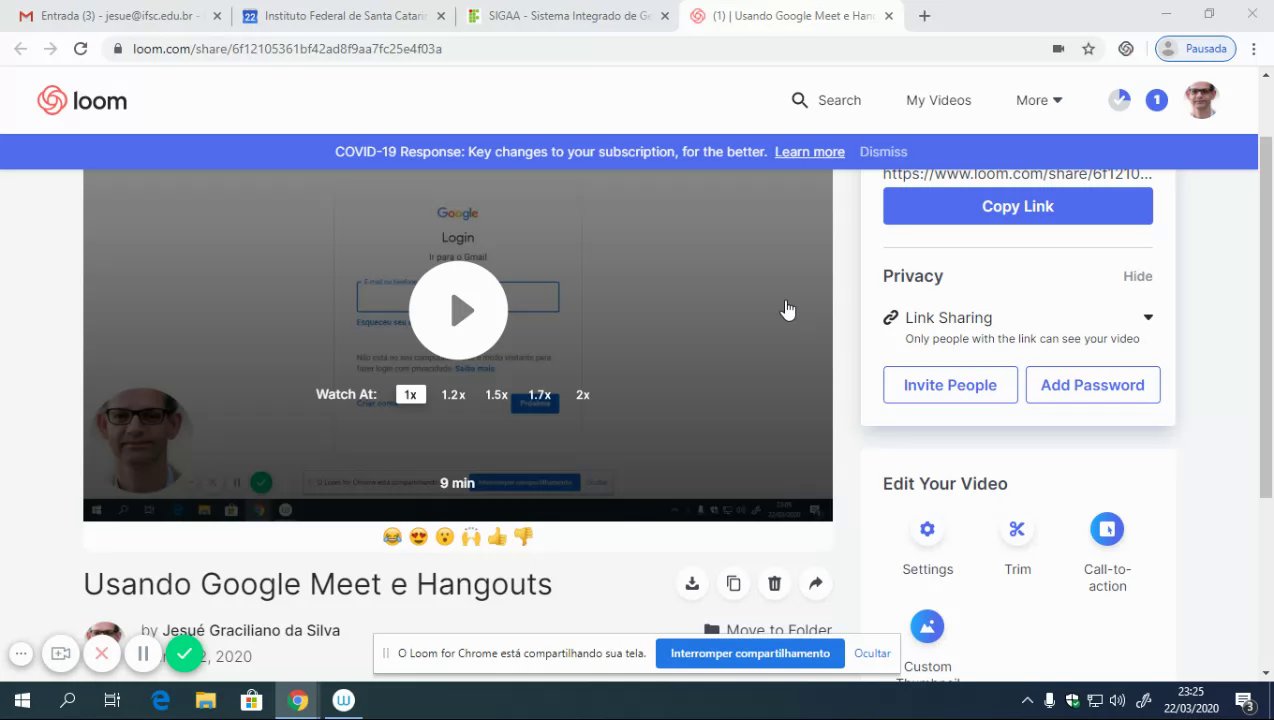This screenshot has width=1274, height=720.
Task: Open a new browser tab
Action: click(924, 16)
